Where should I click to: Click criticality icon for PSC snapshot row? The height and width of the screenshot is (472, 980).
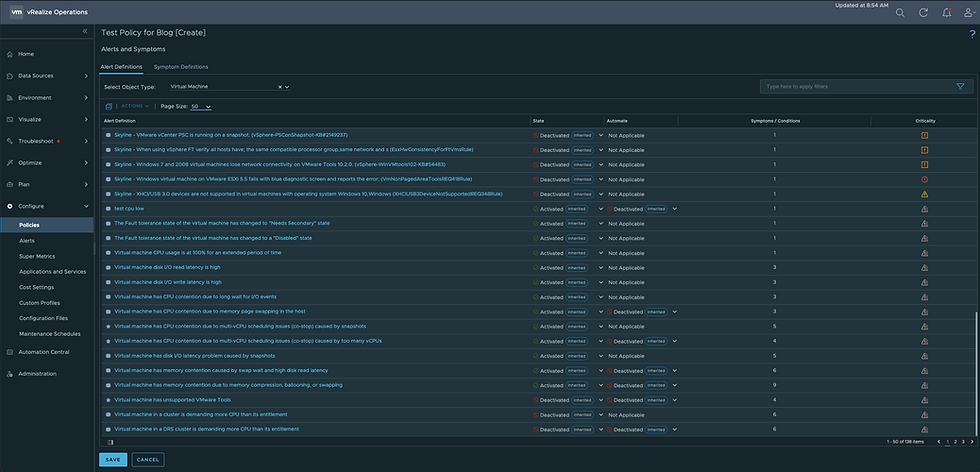(x=924, y=135)
